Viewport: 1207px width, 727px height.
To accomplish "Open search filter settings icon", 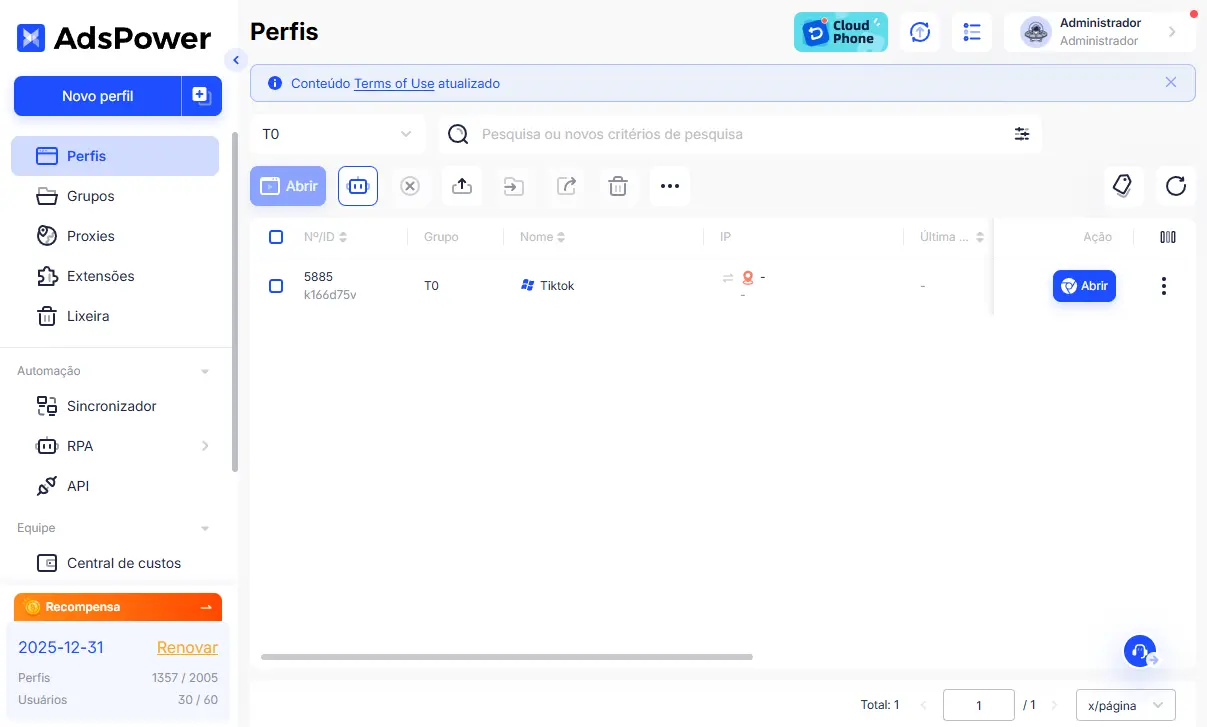I will [x=1021, y=134].
